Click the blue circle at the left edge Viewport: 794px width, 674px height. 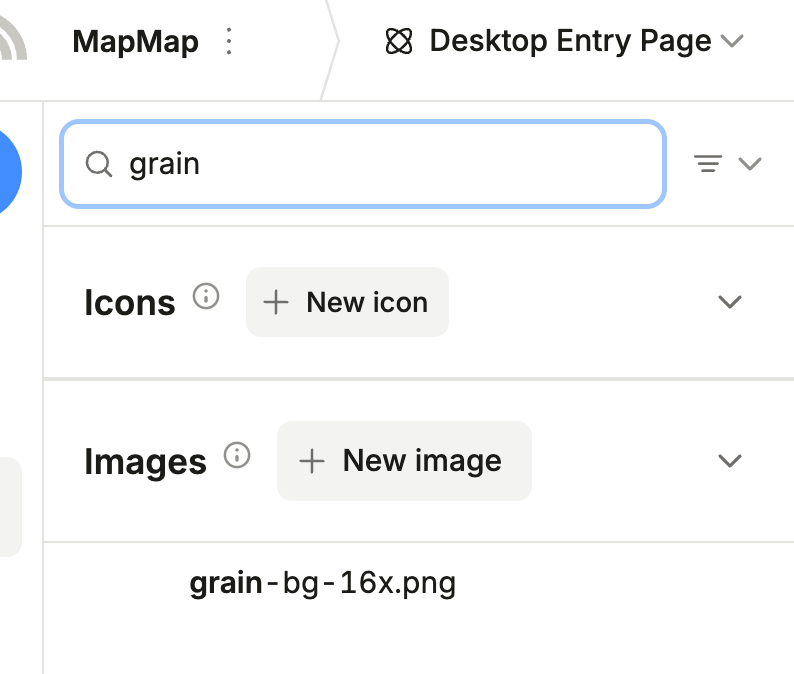pos(8,170)
